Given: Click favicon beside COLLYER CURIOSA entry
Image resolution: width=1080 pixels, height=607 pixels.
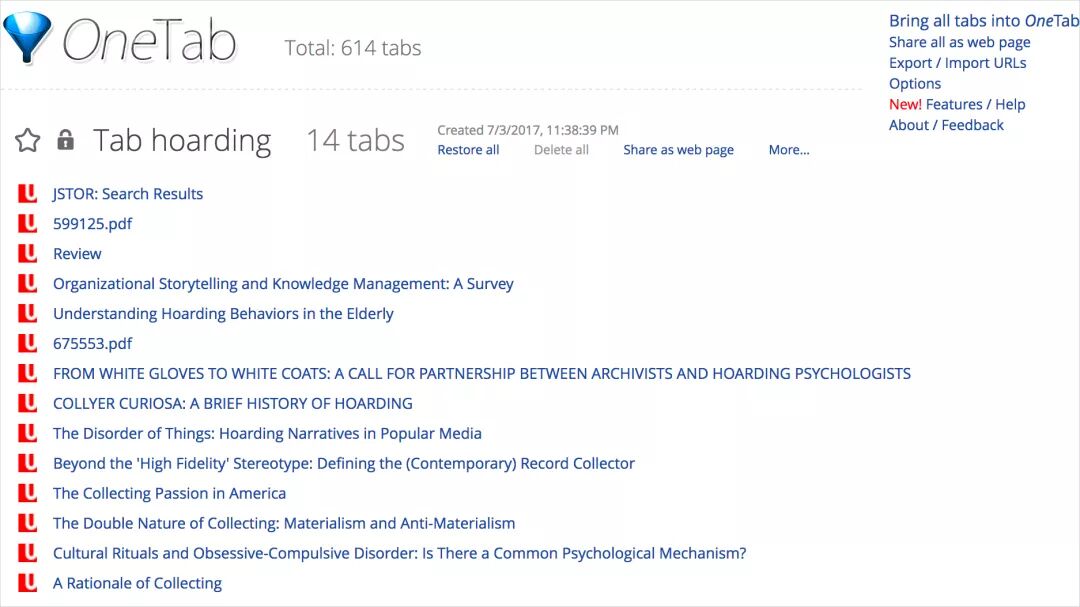Looking at the screenshot, I should coord(28,403).
